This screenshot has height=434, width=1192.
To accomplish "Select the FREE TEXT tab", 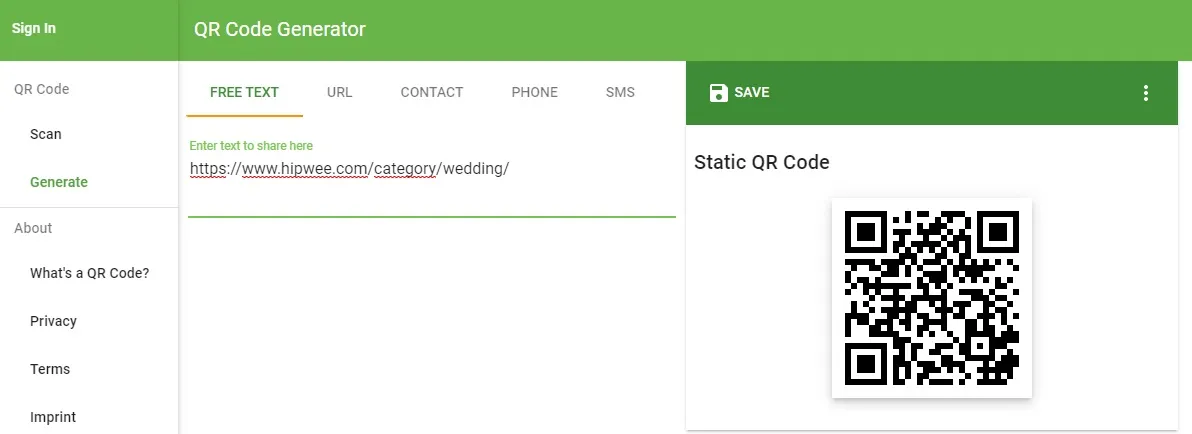I will coord(244,92).
